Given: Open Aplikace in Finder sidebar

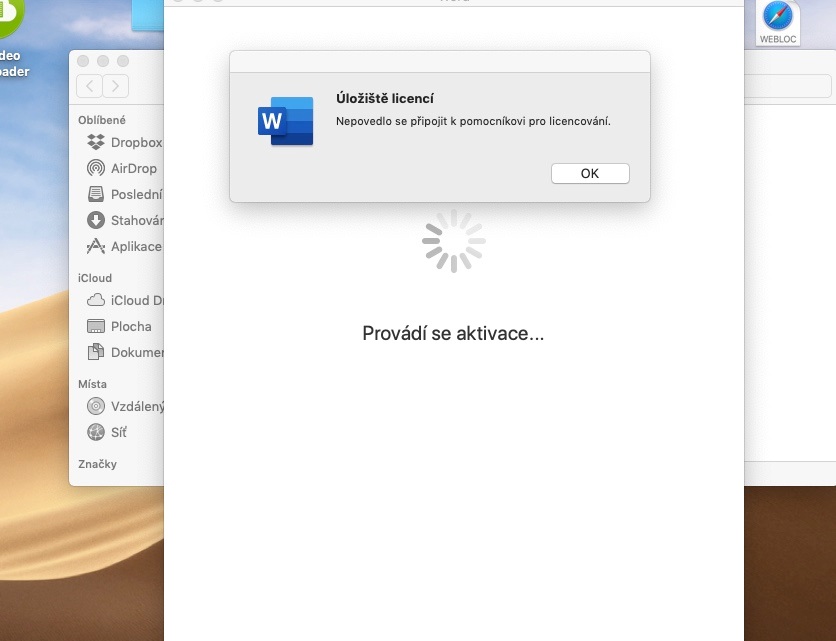Looking at the screenshot, I should [124, 246].
